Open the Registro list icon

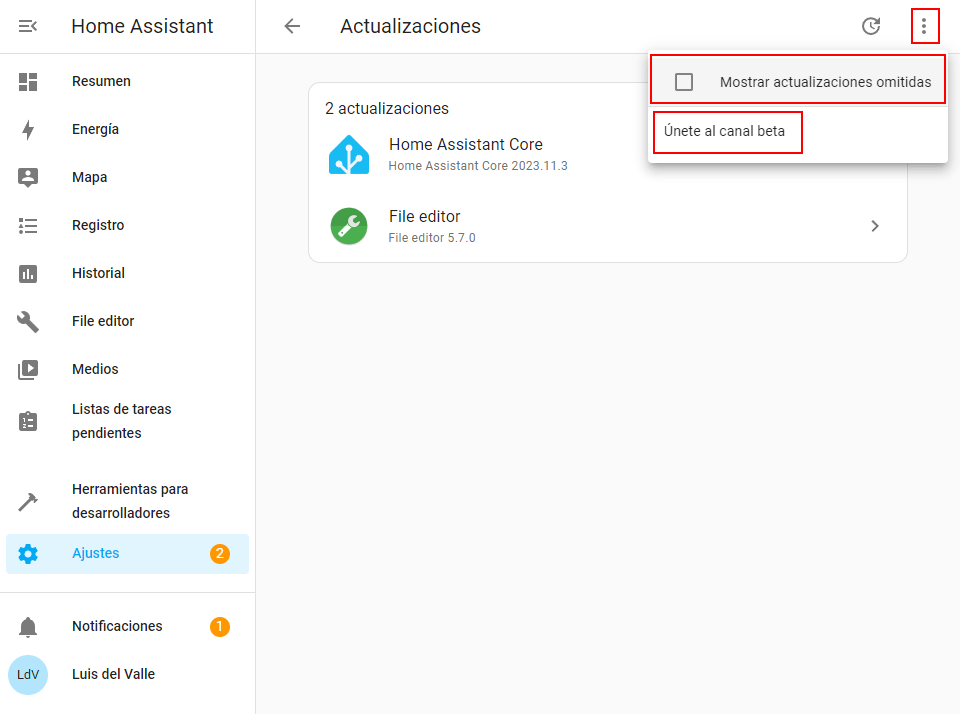[x=28, y=226]
